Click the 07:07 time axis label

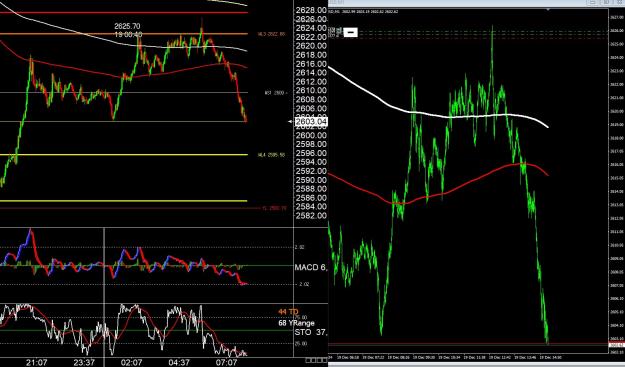pos(226,362)
